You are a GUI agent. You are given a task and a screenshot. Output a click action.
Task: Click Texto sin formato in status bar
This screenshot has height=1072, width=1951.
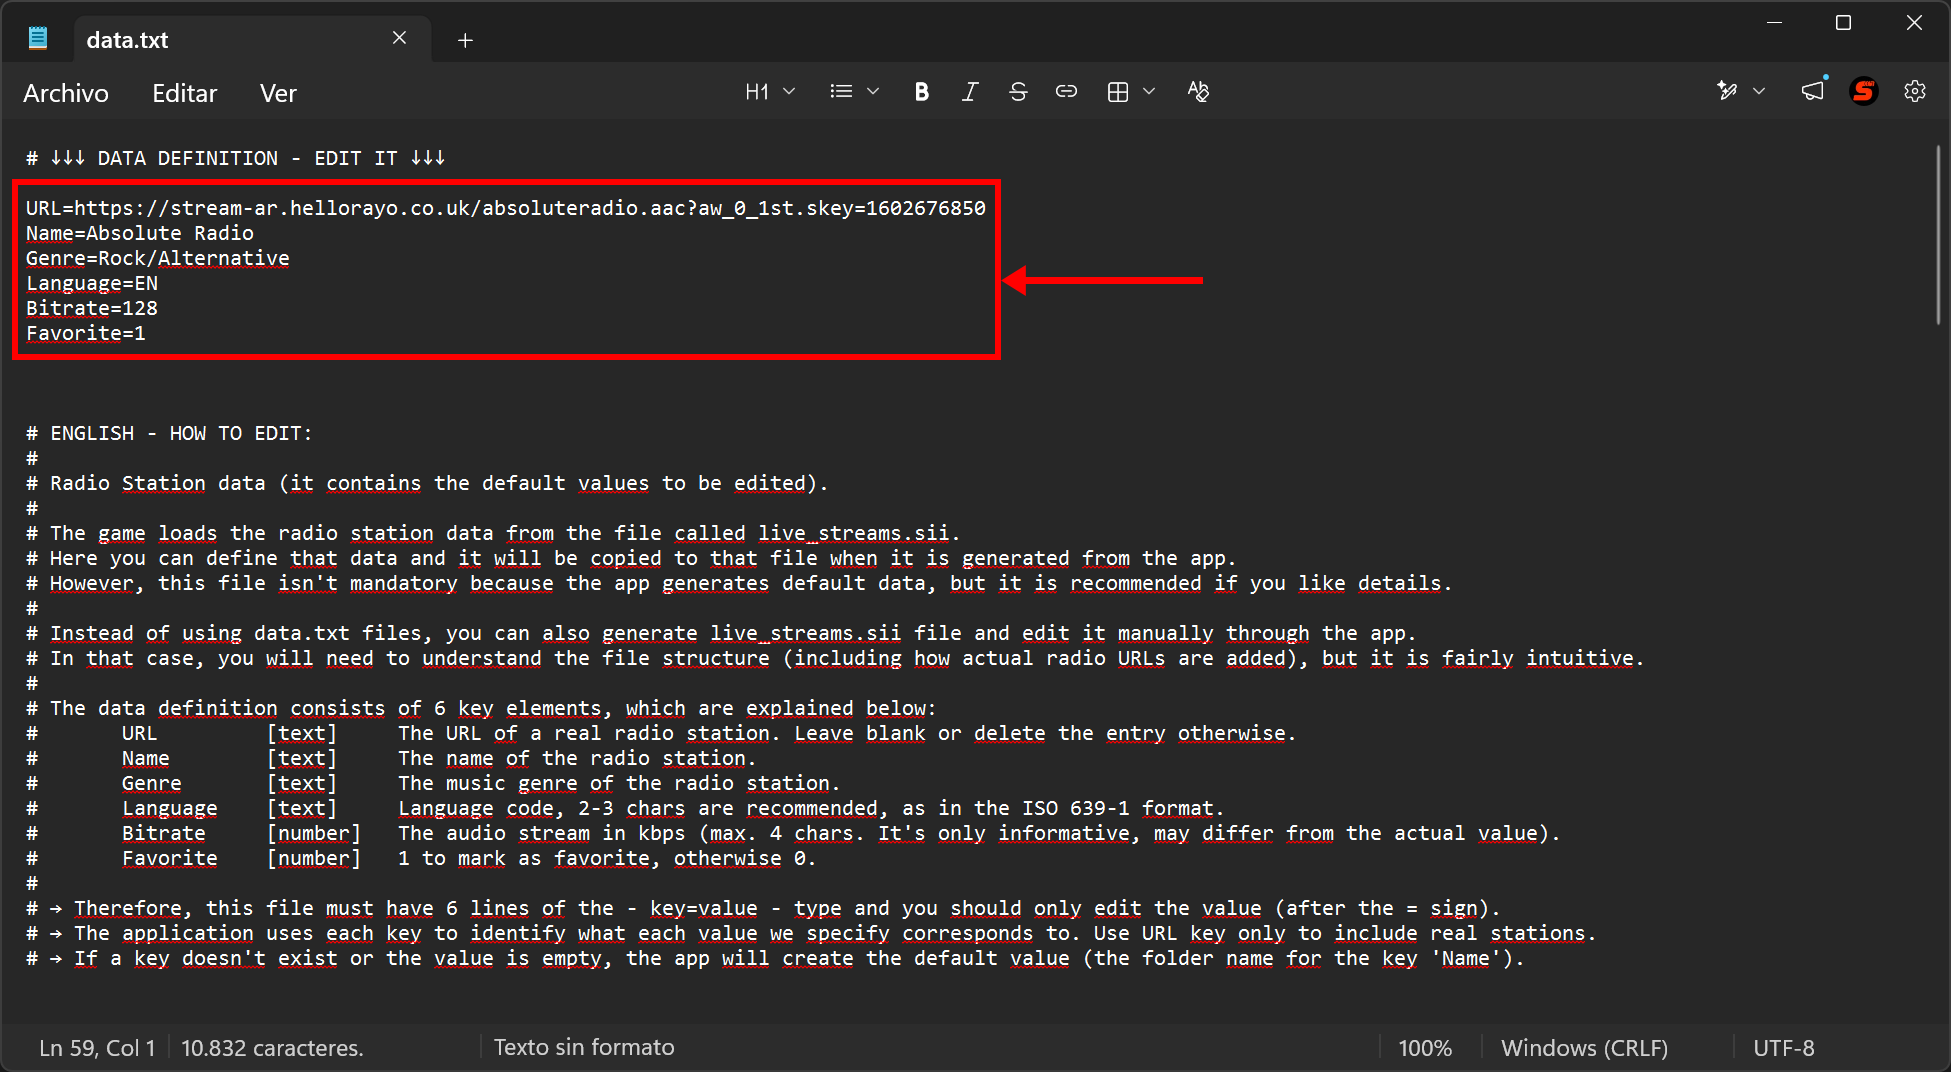(584, 1047)
